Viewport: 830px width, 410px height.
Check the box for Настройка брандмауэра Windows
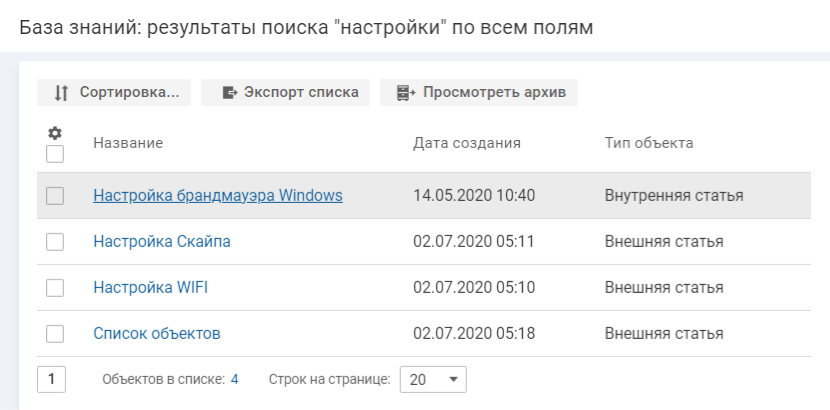(x=55, y=196)
